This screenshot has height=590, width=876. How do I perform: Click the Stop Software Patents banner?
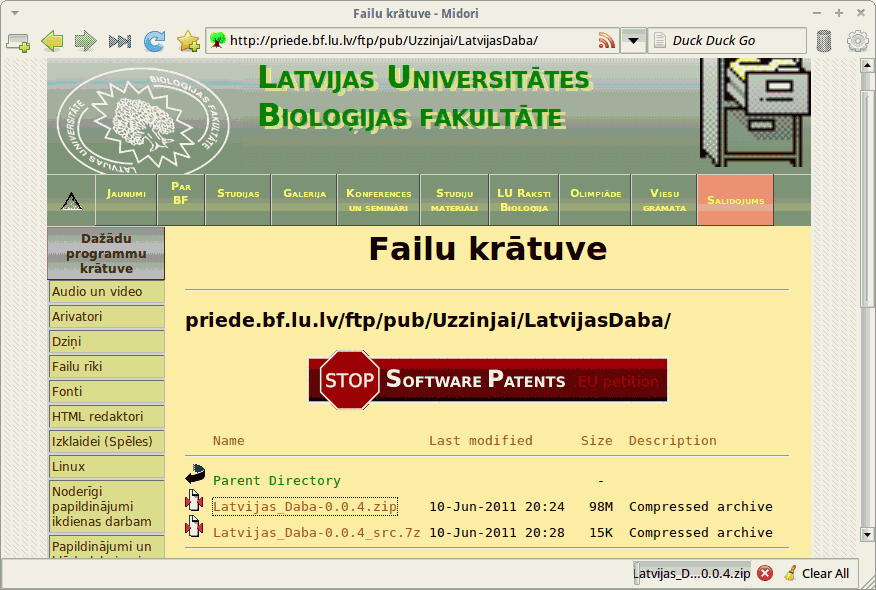[x=488, y=380]
